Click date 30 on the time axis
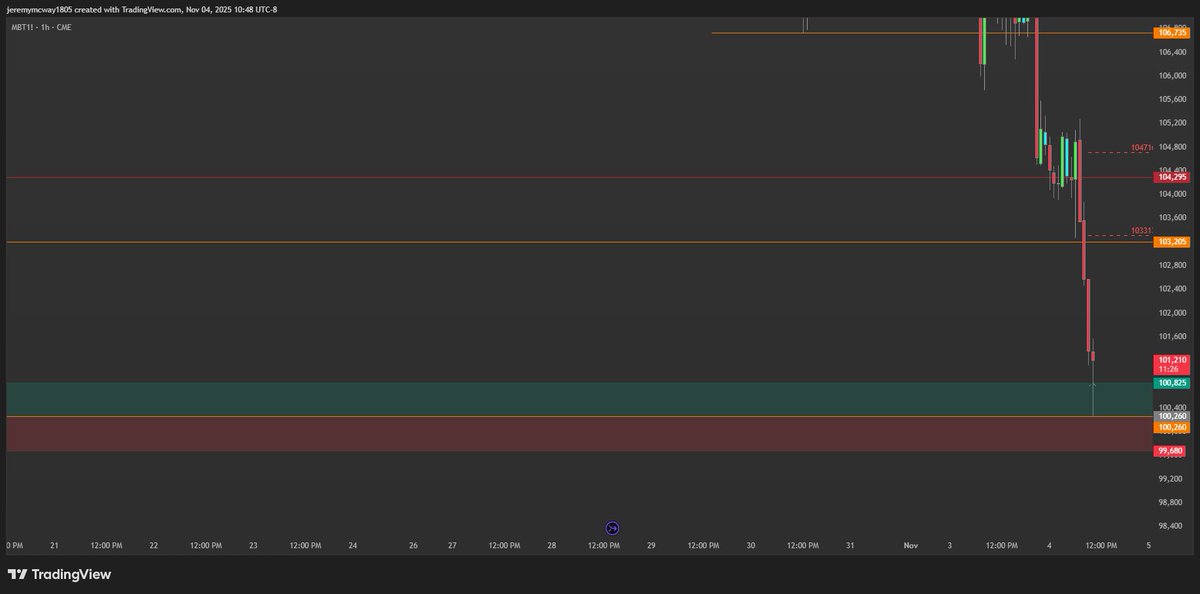The width and height of the screenshot is (1200, 594). tap(751, 546)
